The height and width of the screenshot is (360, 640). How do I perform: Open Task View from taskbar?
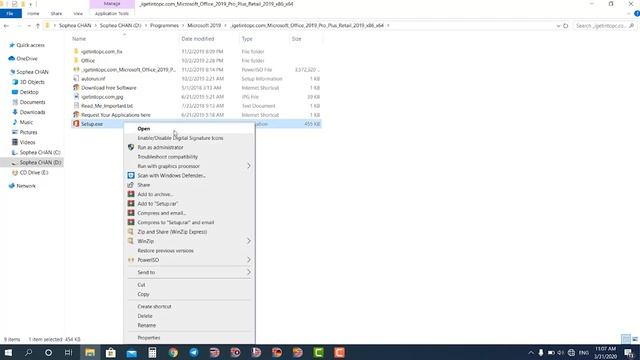69,352
